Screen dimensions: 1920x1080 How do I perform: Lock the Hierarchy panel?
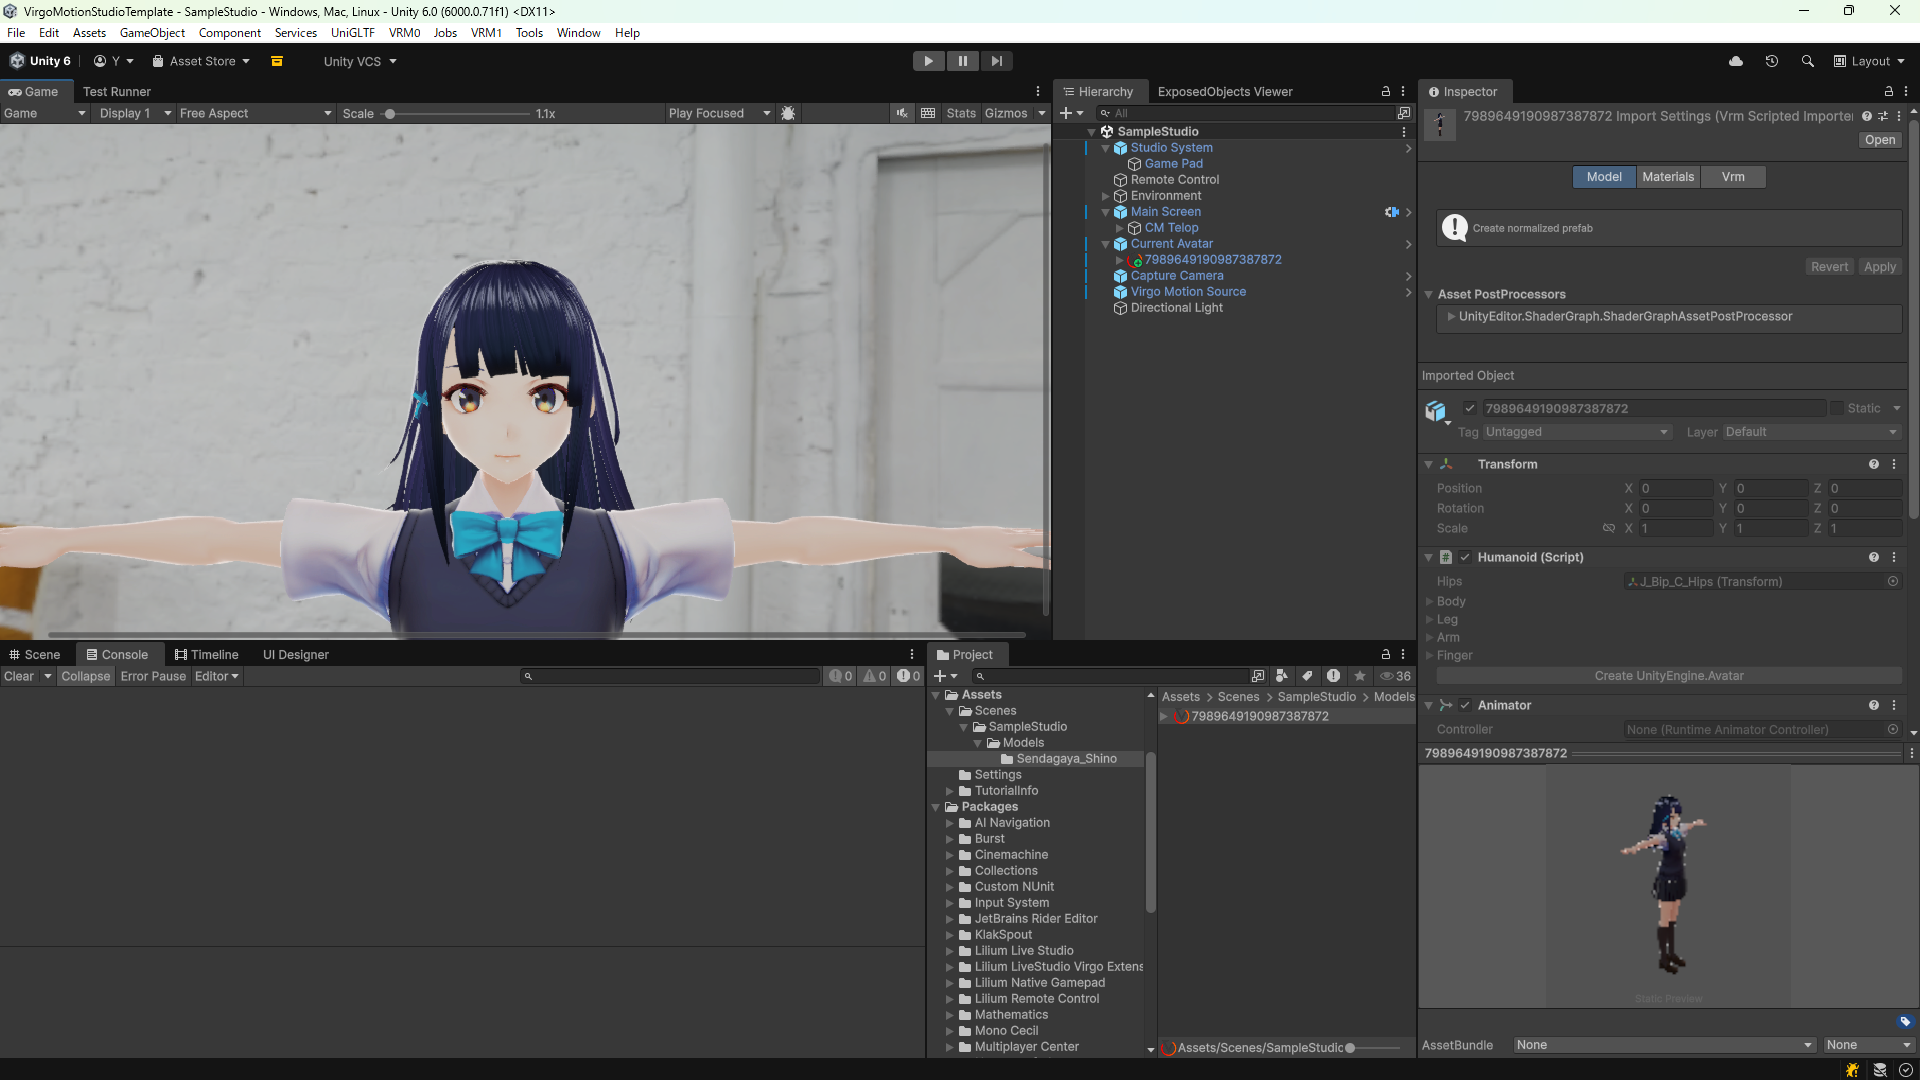(x=1386, y=91)
